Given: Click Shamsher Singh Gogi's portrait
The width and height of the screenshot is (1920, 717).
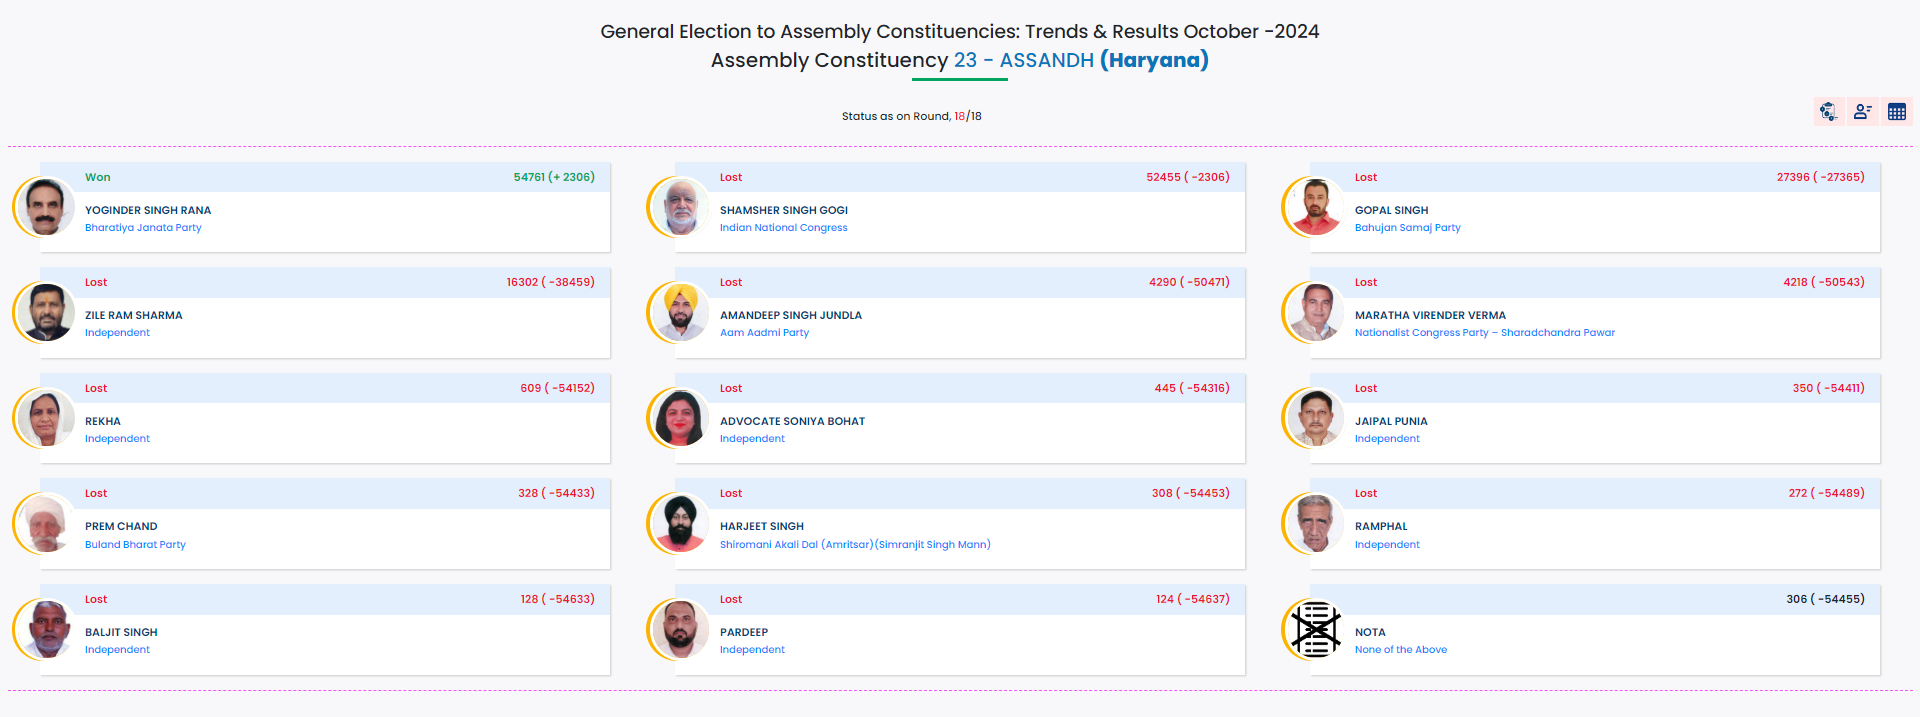Looking at the screenshot, I should click(681, 207).
